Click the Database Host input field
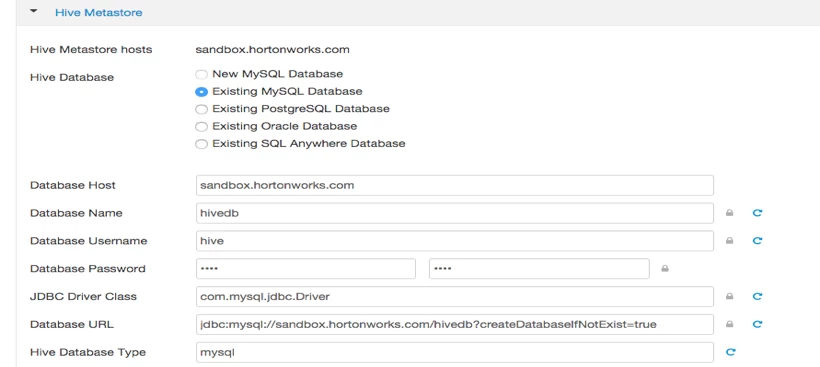This screenshot has width=820, height=367. click(454, 185)
